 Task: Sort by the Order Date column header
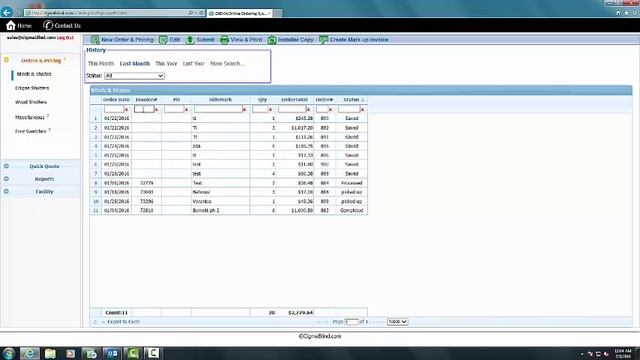click(116, 100)
